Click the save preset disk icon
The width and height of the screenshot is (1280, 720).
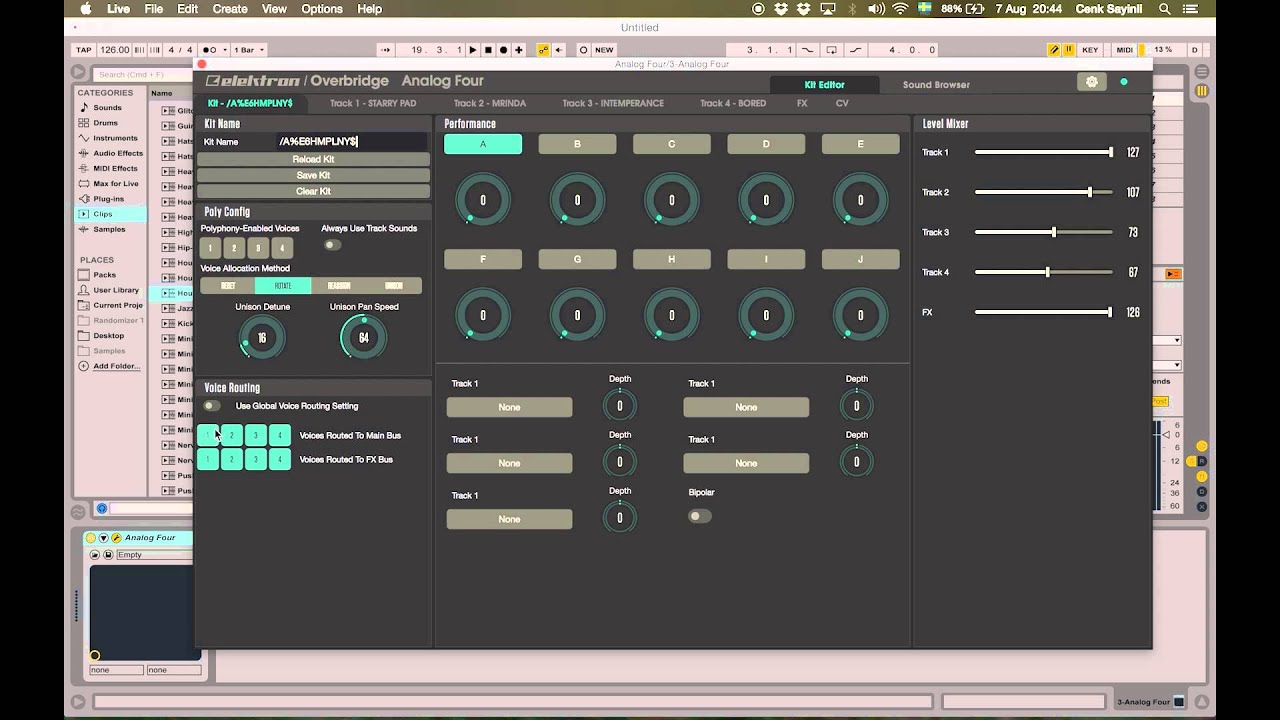pyautogui.click(x=108, y=554)
